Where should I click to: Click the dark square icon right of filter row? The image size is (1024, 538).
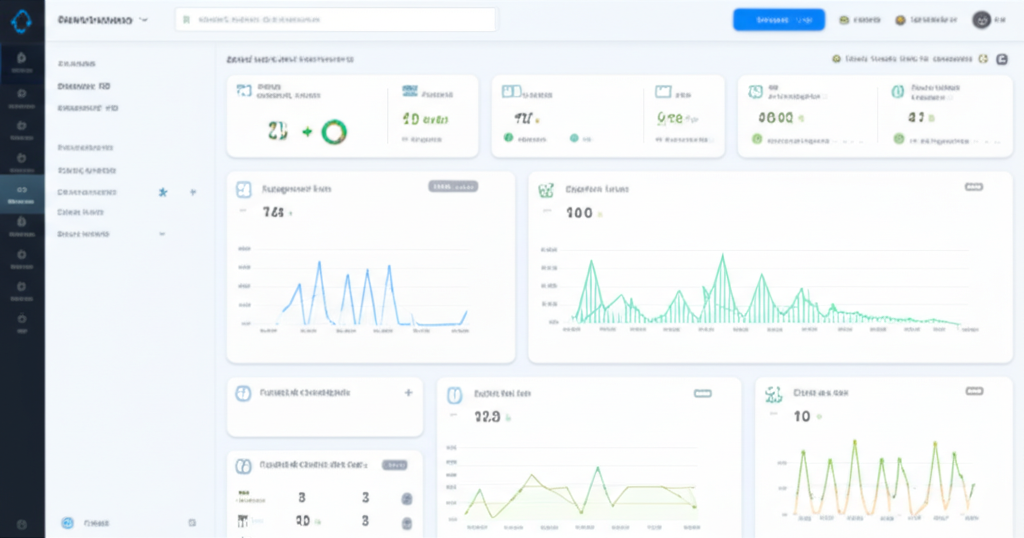coord(1002,59)
